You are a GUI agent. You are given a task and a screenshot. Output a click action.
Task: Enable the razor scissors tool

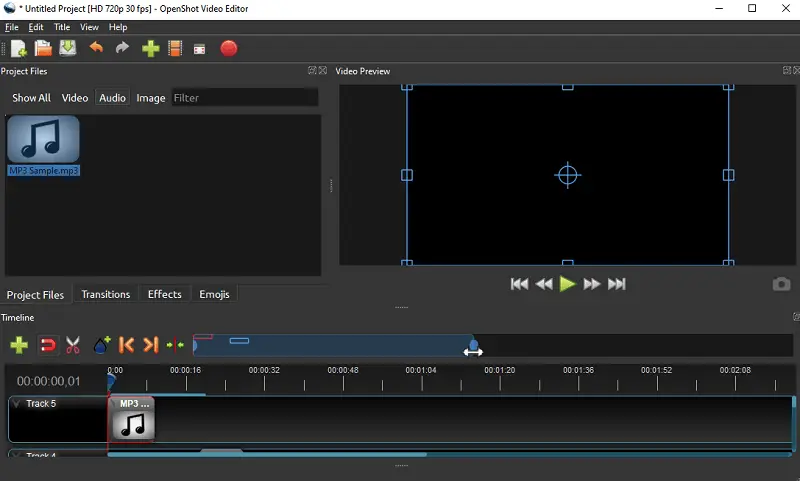pos(73,345)
